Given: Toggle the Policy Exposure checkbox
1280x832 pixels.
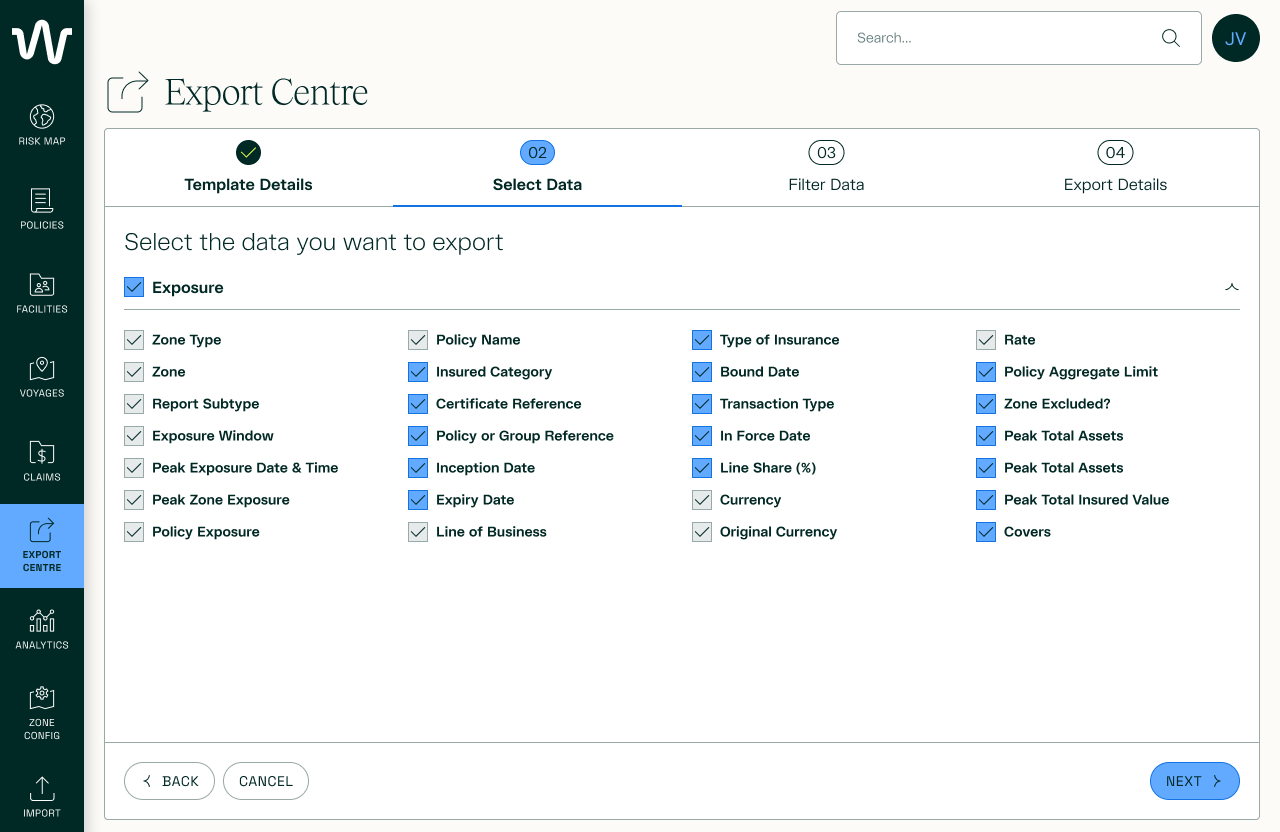Looking at the screenshot, I should (x=134, y=532).
